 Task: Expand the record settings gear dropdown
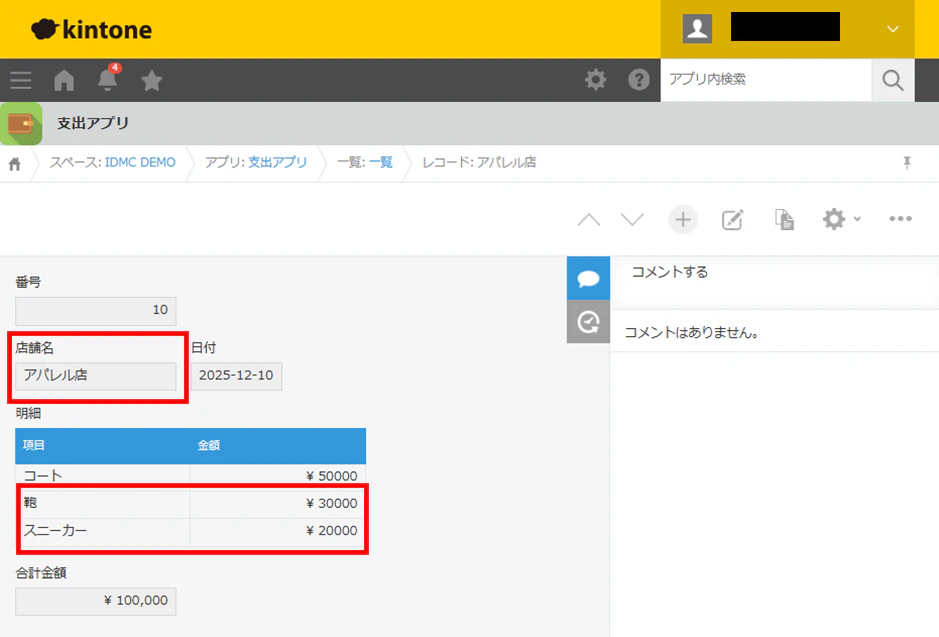coord(841,220)
